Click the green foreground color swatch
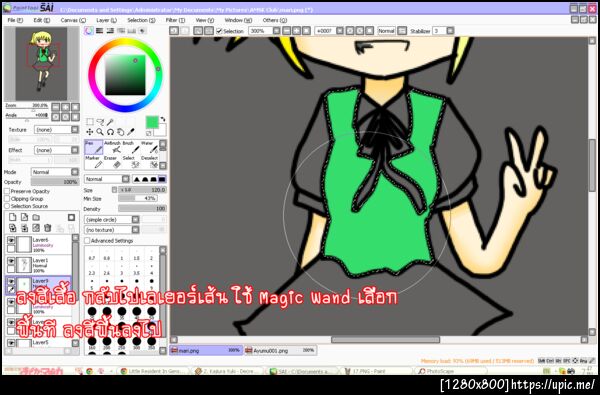600x395 pixels. (152, 122)
